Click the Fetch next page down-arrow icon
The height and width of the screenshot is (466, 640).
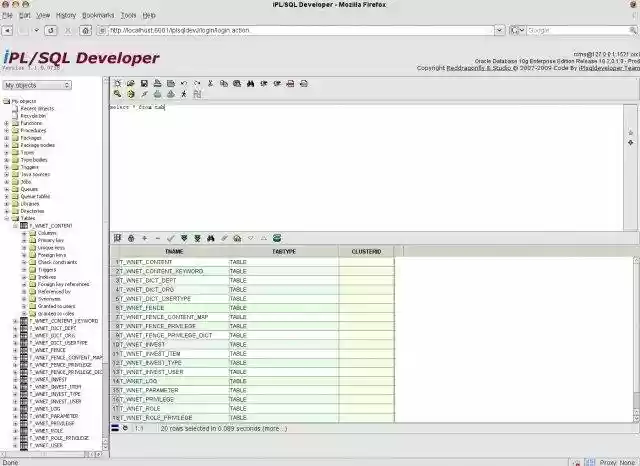184,238
